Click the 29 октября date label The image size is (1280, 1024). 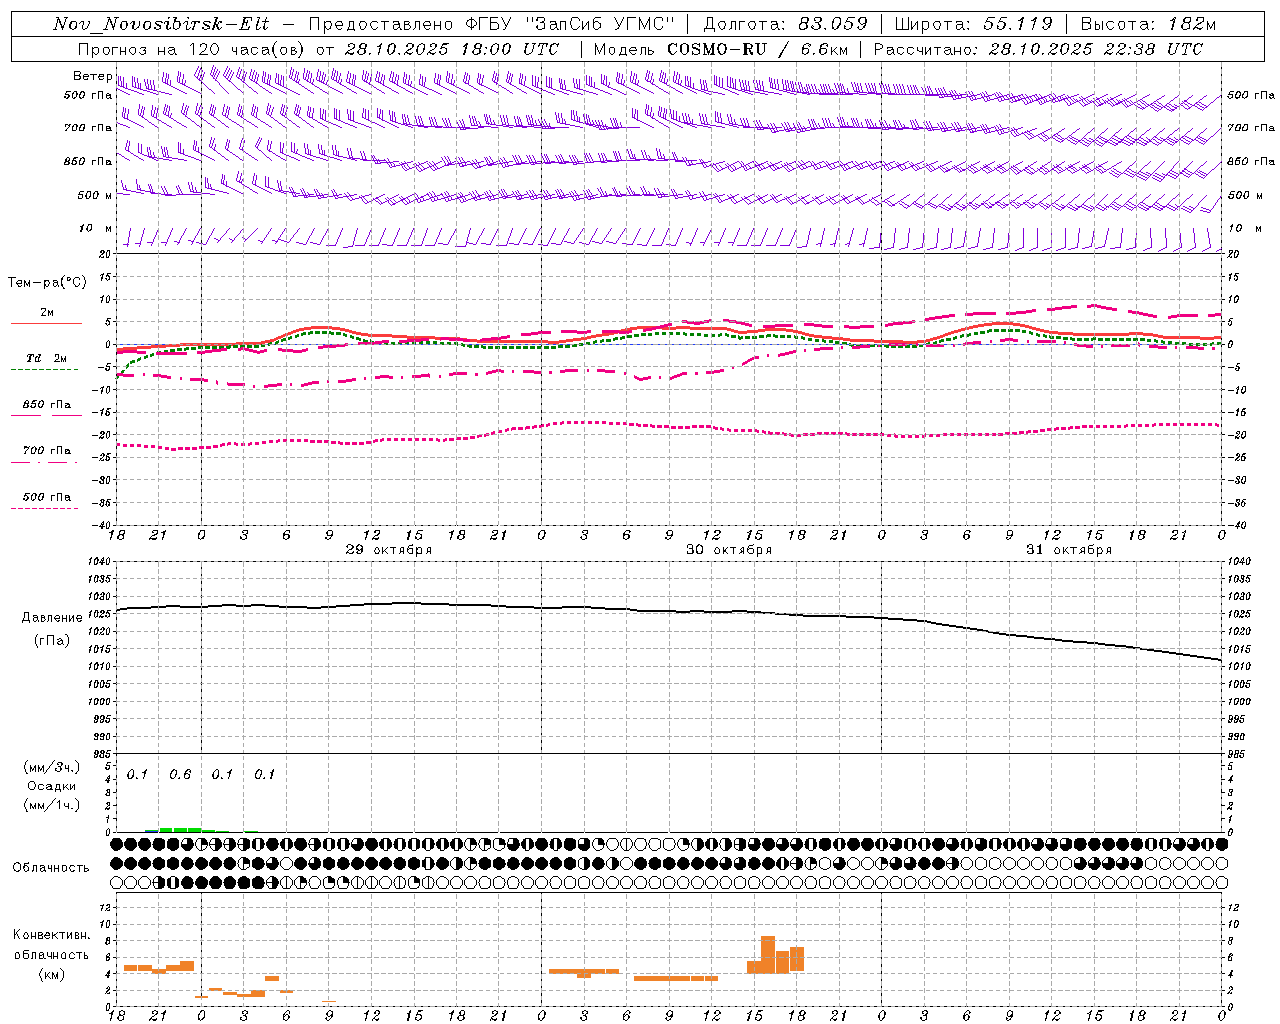[389, 550]
